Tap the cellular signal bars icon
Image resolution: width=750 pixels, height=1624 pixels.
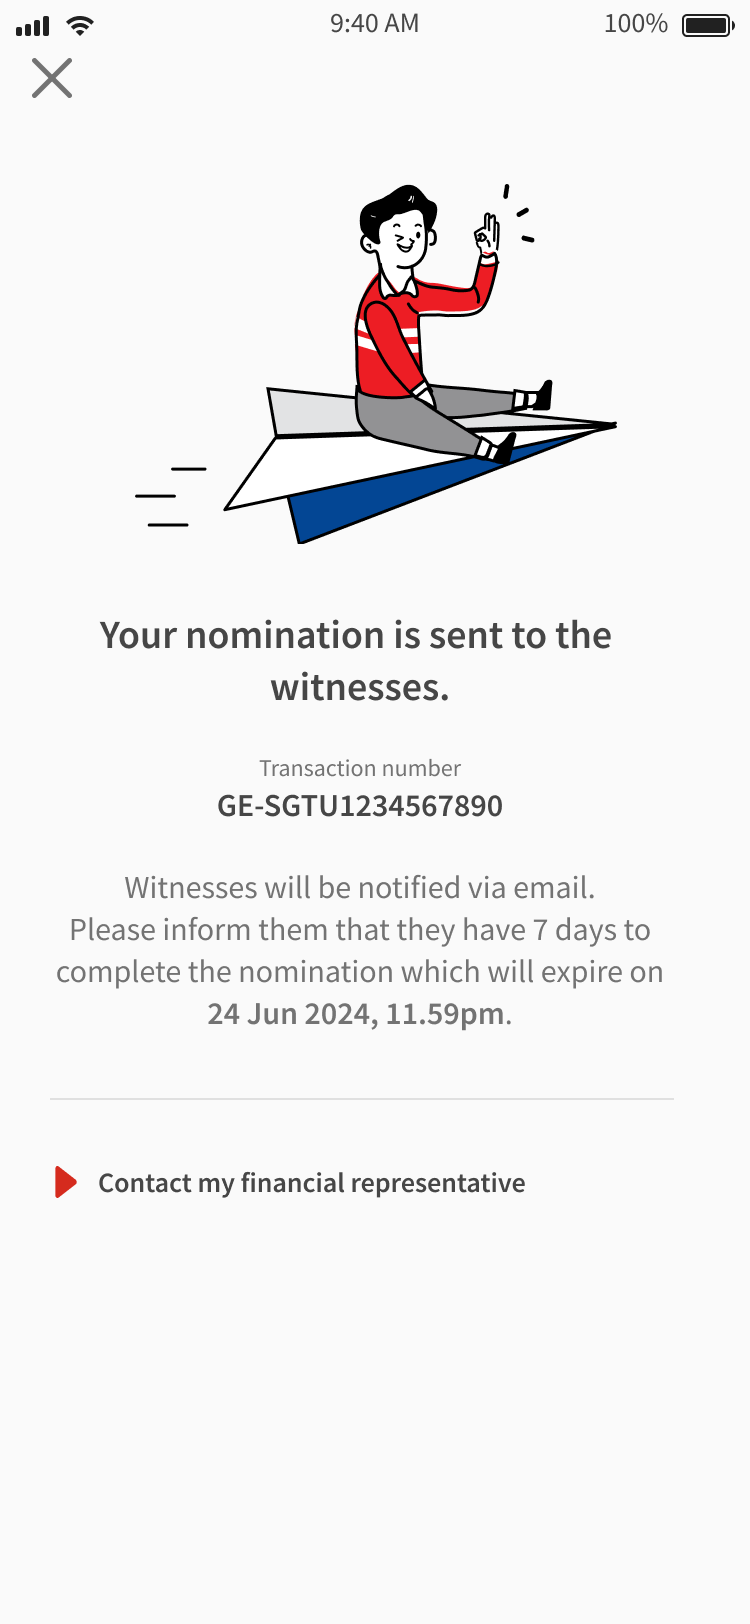(33, 26)
